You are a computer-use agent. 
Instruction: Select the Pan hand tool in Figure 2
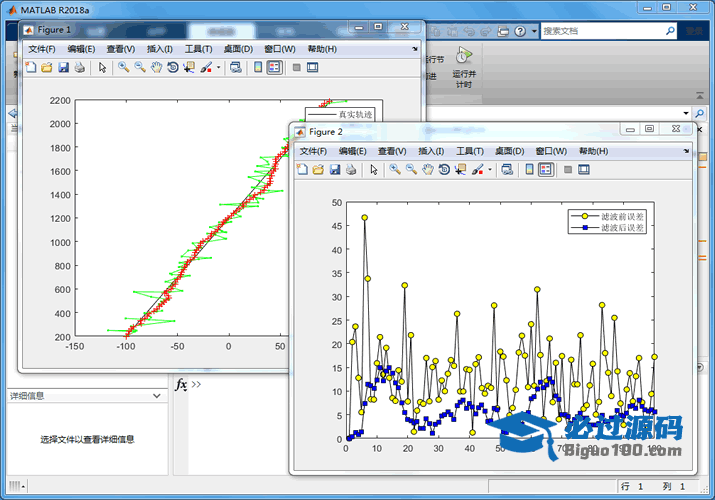428,170
